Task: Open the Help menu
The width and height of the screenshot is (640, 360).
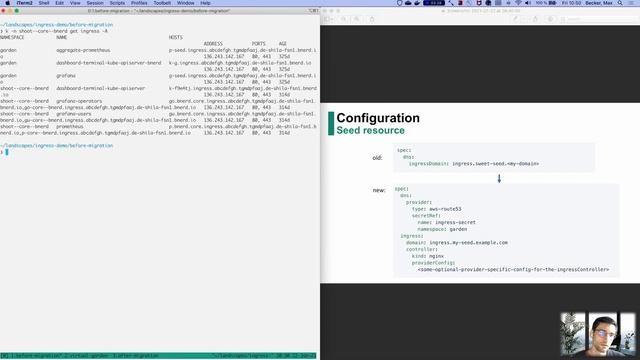Action: pos(205,3)
